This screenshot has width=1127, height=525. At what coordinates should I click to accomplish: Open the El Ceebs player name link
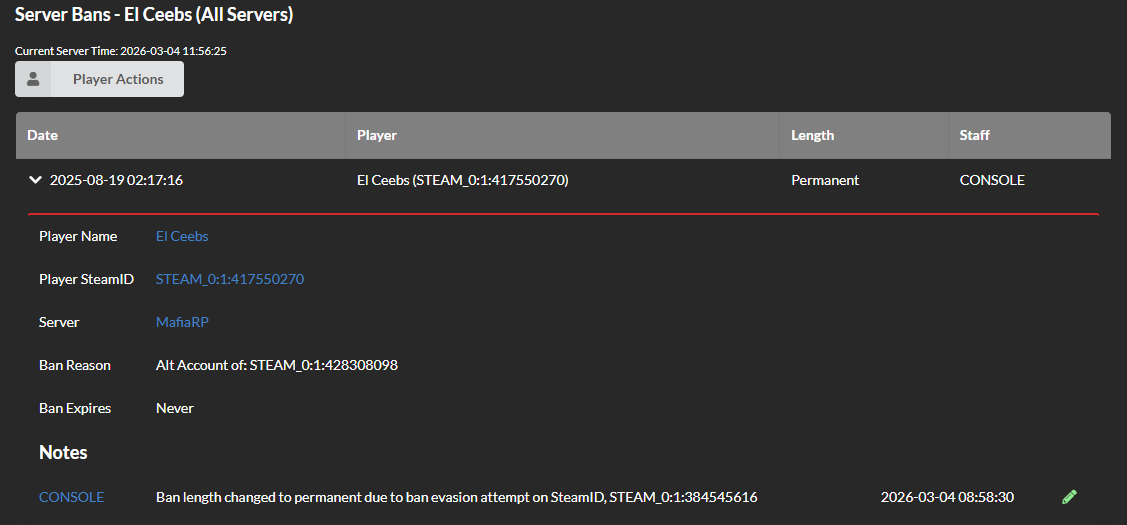tap(182, 237)
